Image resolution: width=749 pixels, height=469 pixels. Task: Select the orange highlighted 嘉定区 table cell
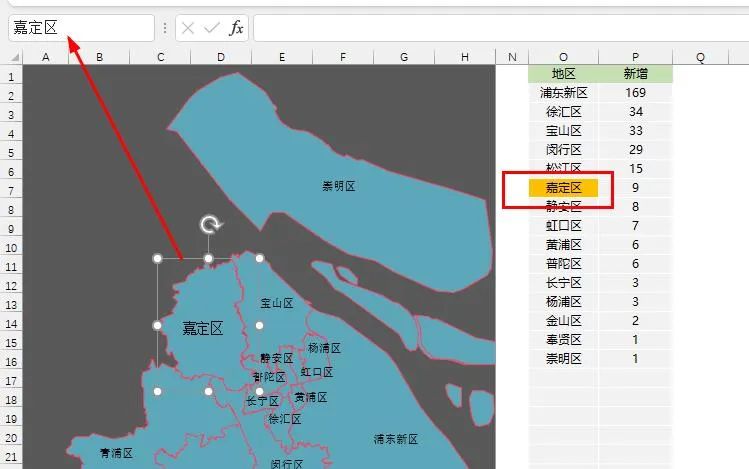point(563,187)
